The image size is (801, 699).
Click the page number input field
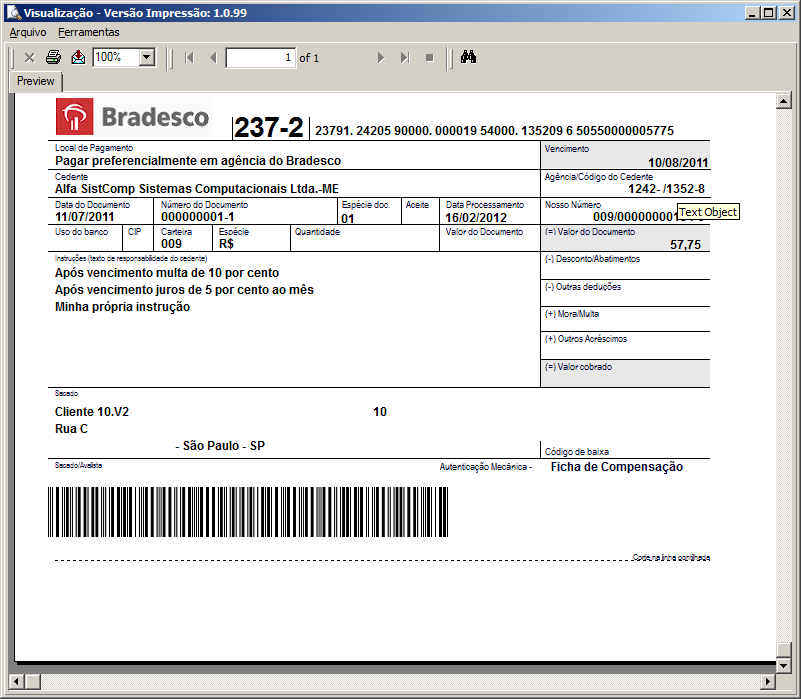click(261, 58)
